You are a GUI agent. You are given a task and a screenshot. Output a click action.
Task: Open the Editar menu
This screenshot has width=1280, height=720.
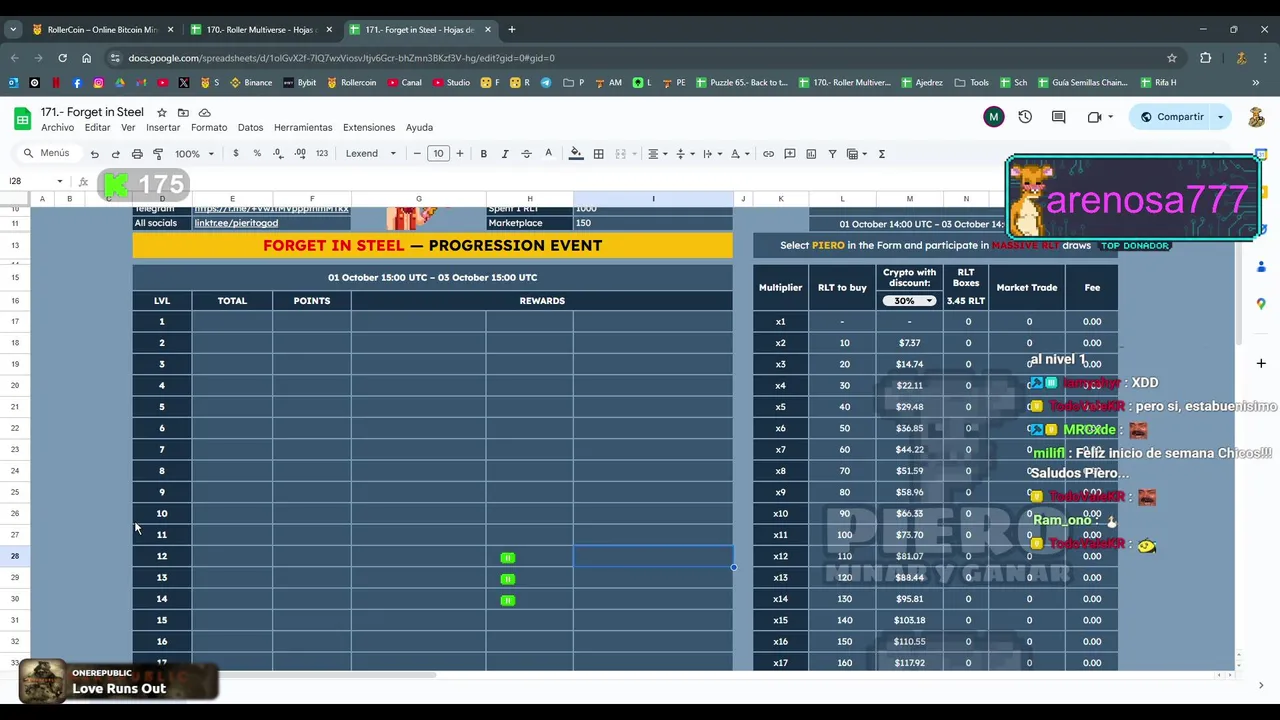97,128
